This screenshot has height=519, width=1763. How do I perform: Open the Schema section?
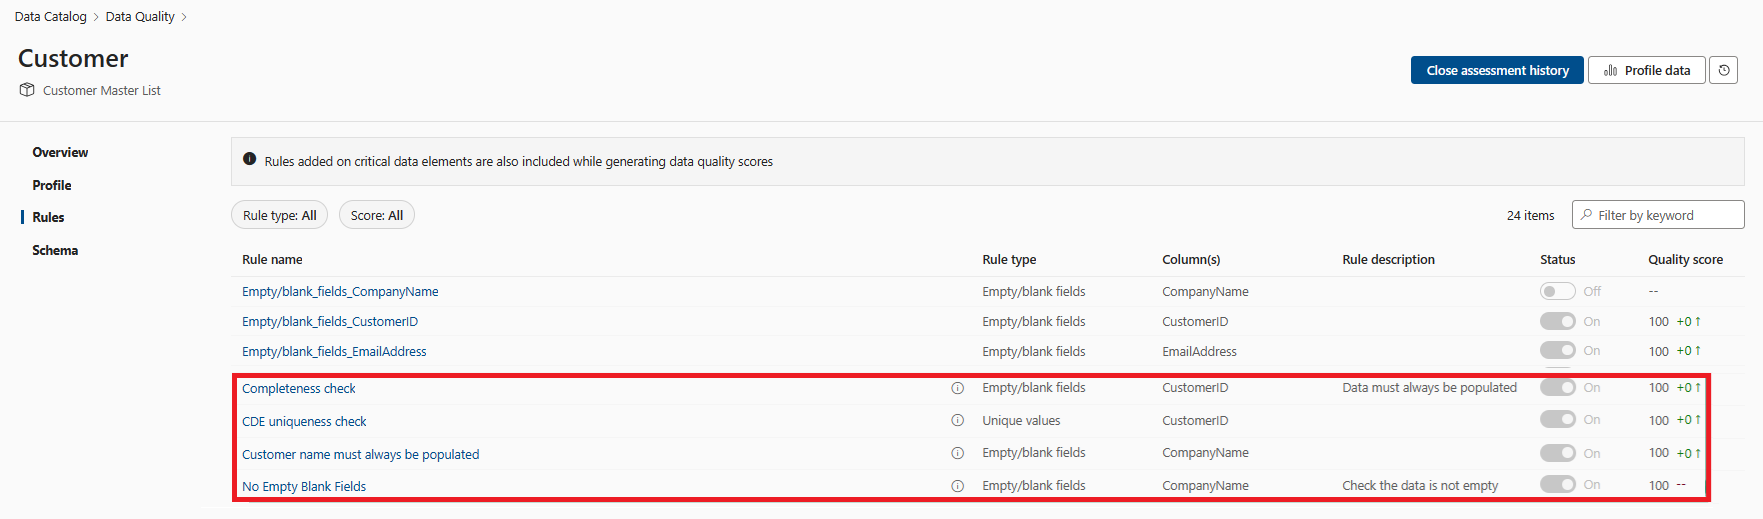click(x=55, y=250)
